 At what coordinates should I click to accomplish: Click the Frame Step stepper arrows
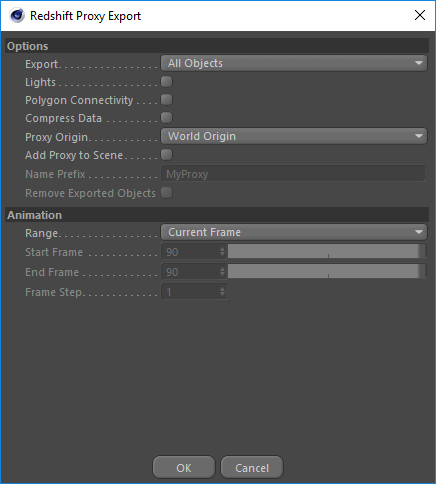[222, 292]
